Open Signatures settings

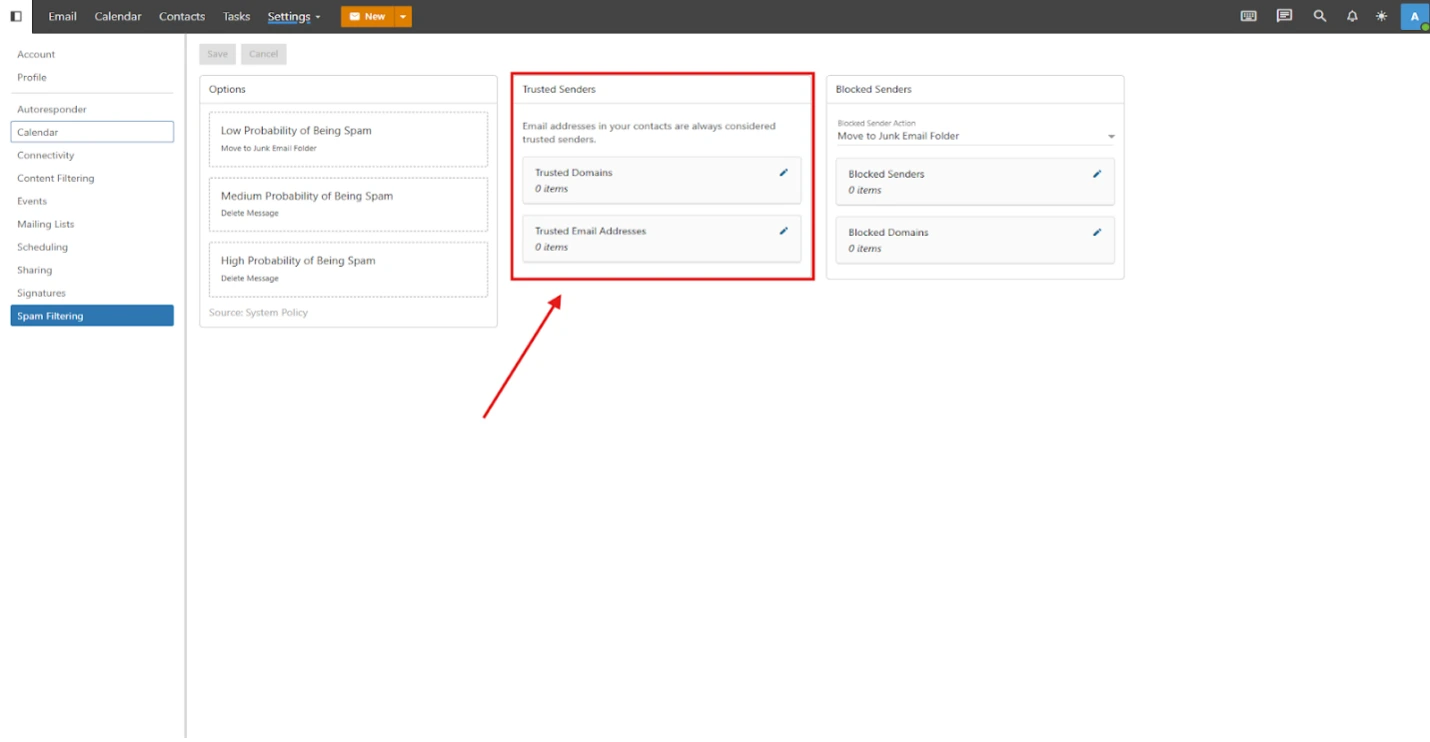pos(92,293)
